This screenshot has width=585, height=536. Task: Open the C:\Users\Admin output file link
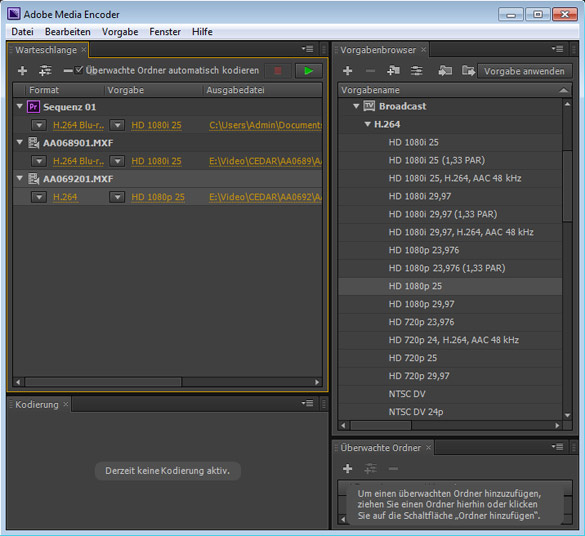click(x=265, y=125)
